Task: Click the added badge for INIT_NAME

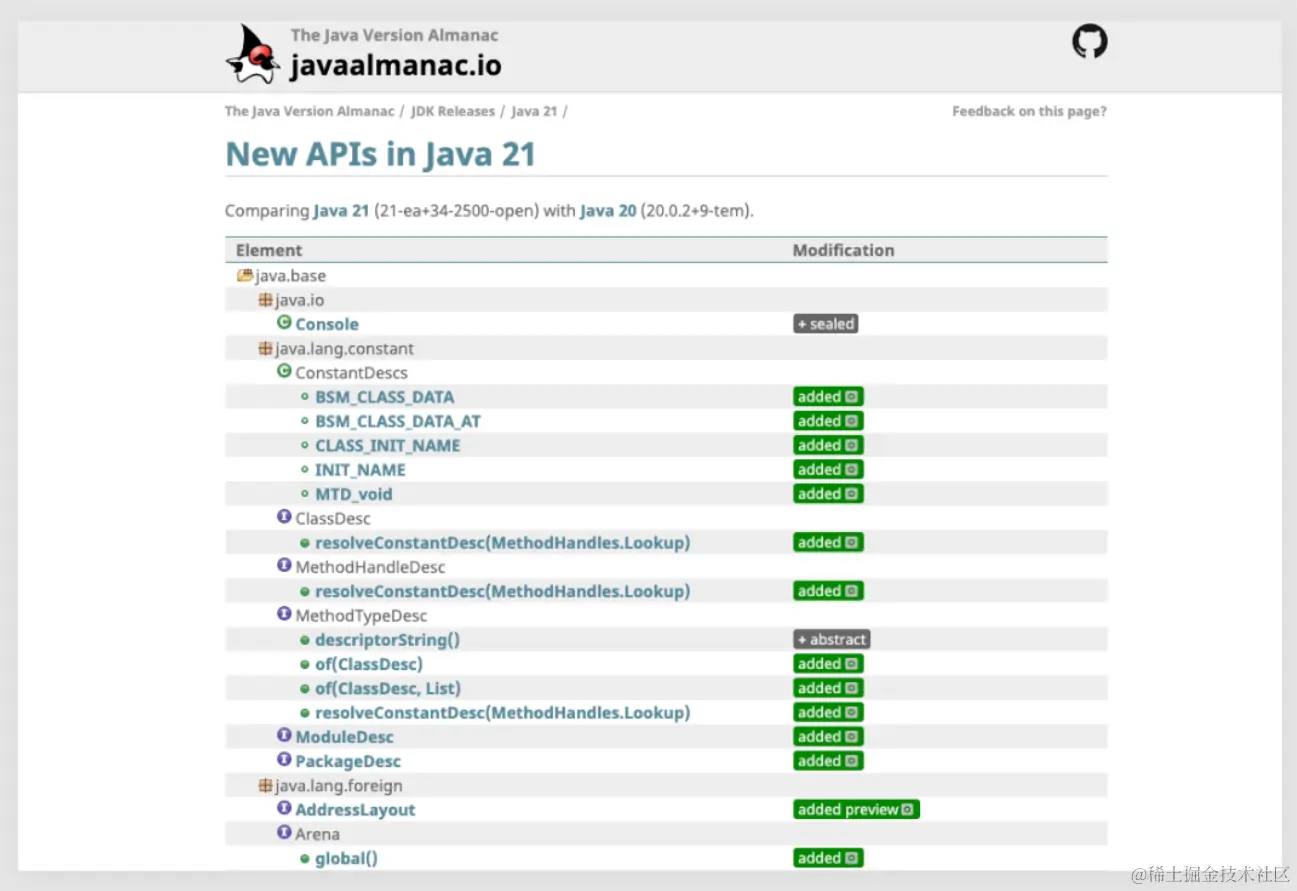Action: tap(828, 470)
